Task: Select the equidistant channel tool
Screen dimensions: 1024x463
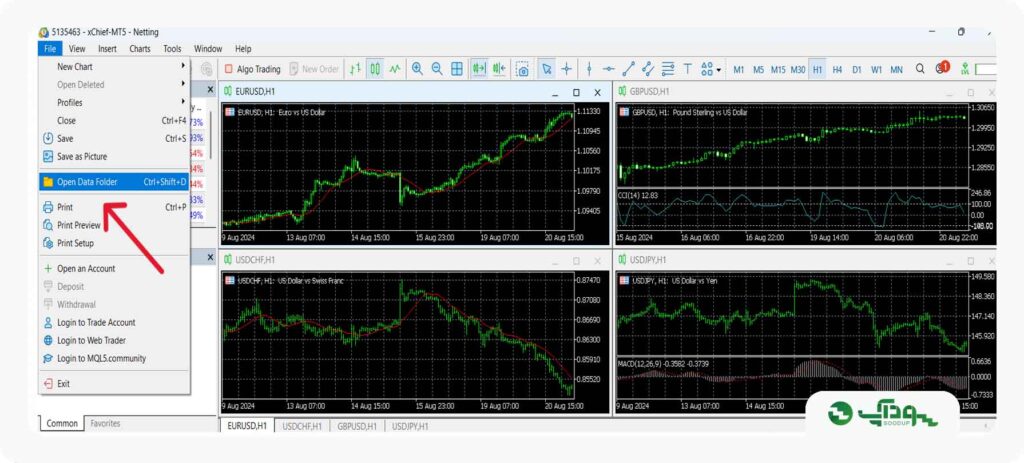Action: click(648, 69)
